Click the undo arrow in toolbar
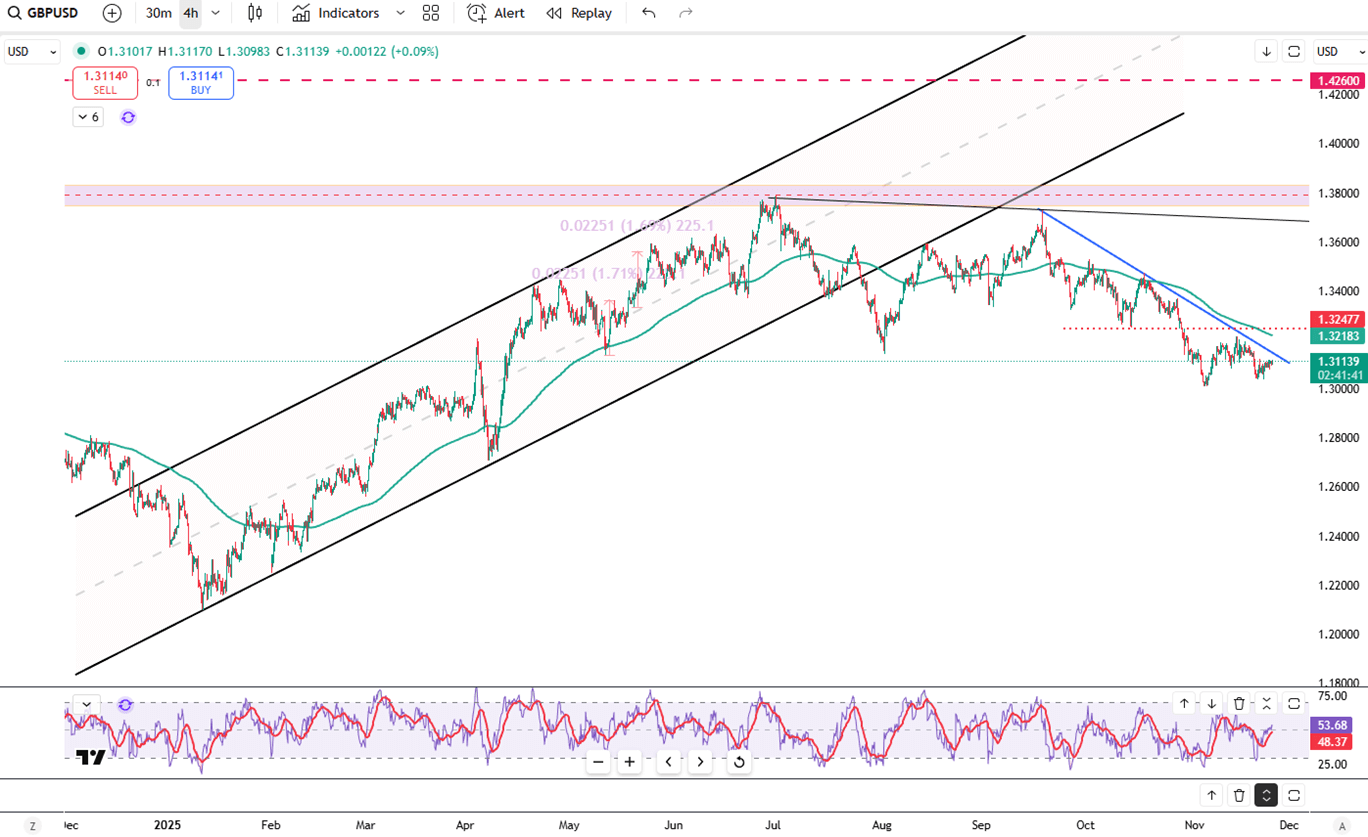The width and height of the screenshot is (1368, 837). click(649, 13)
